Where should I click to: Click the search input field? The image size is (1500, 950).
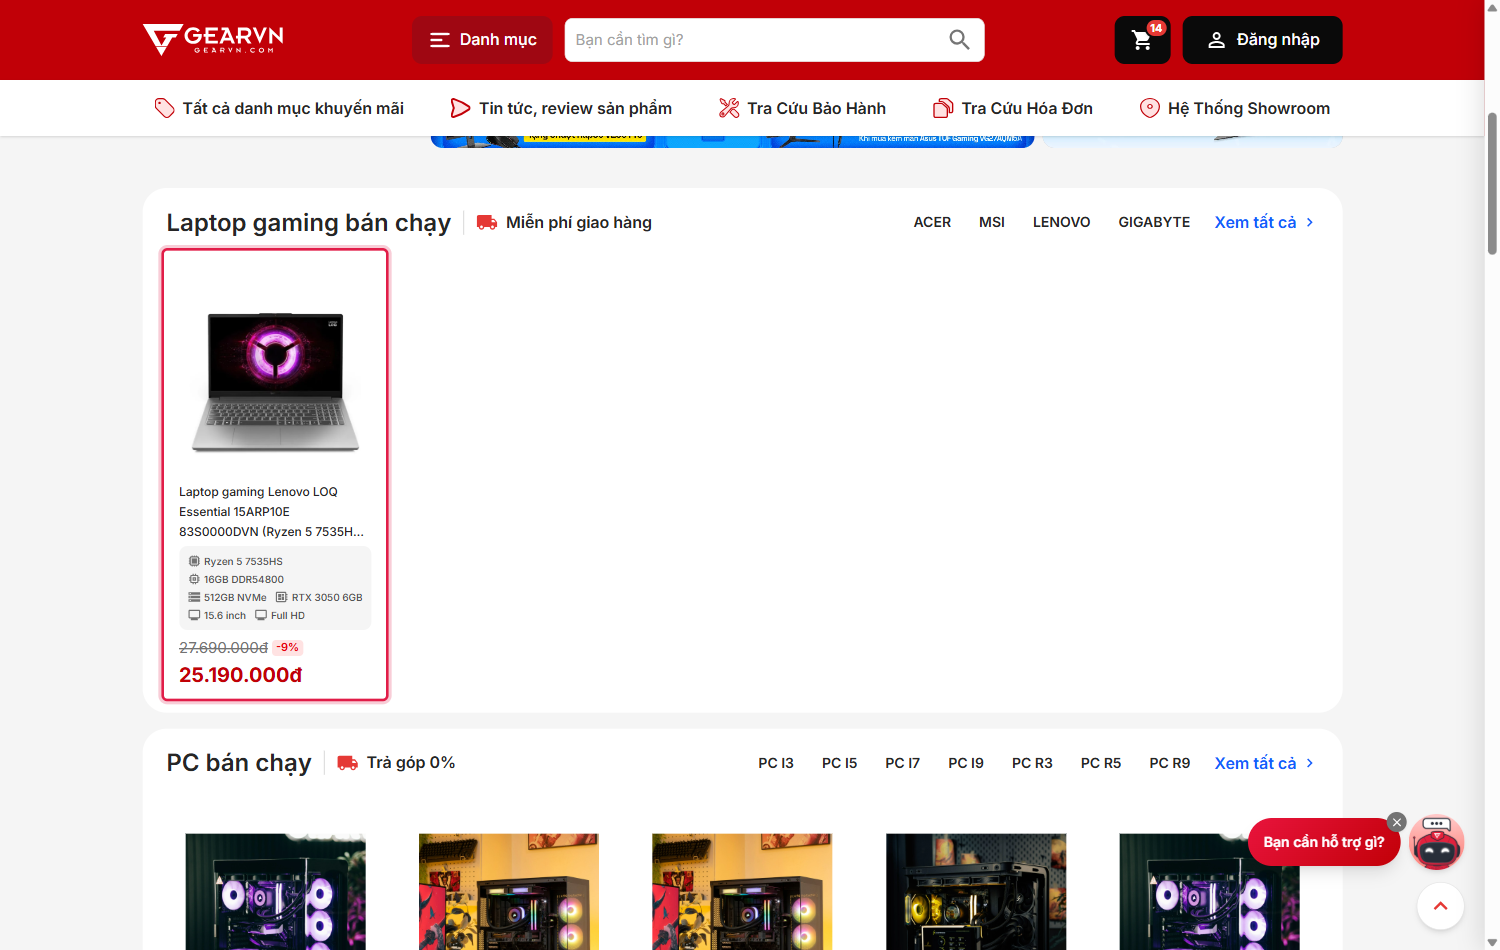pos(755,40)
